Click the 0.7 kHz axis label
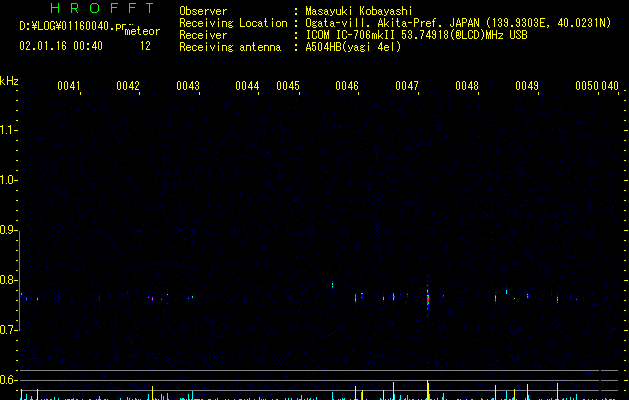This screenshot has height=400, width=629. click(x=8, y=330)
